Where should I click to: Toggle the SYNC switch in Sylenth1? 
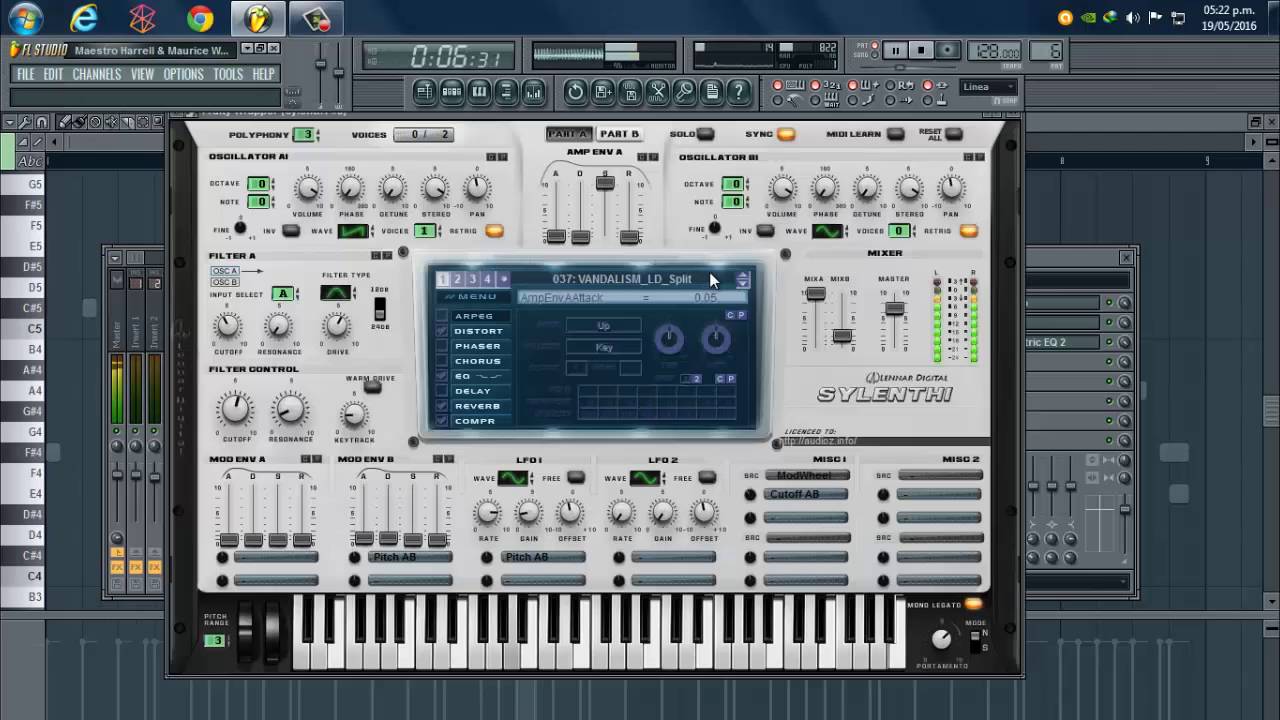click(x=786, y=134)
